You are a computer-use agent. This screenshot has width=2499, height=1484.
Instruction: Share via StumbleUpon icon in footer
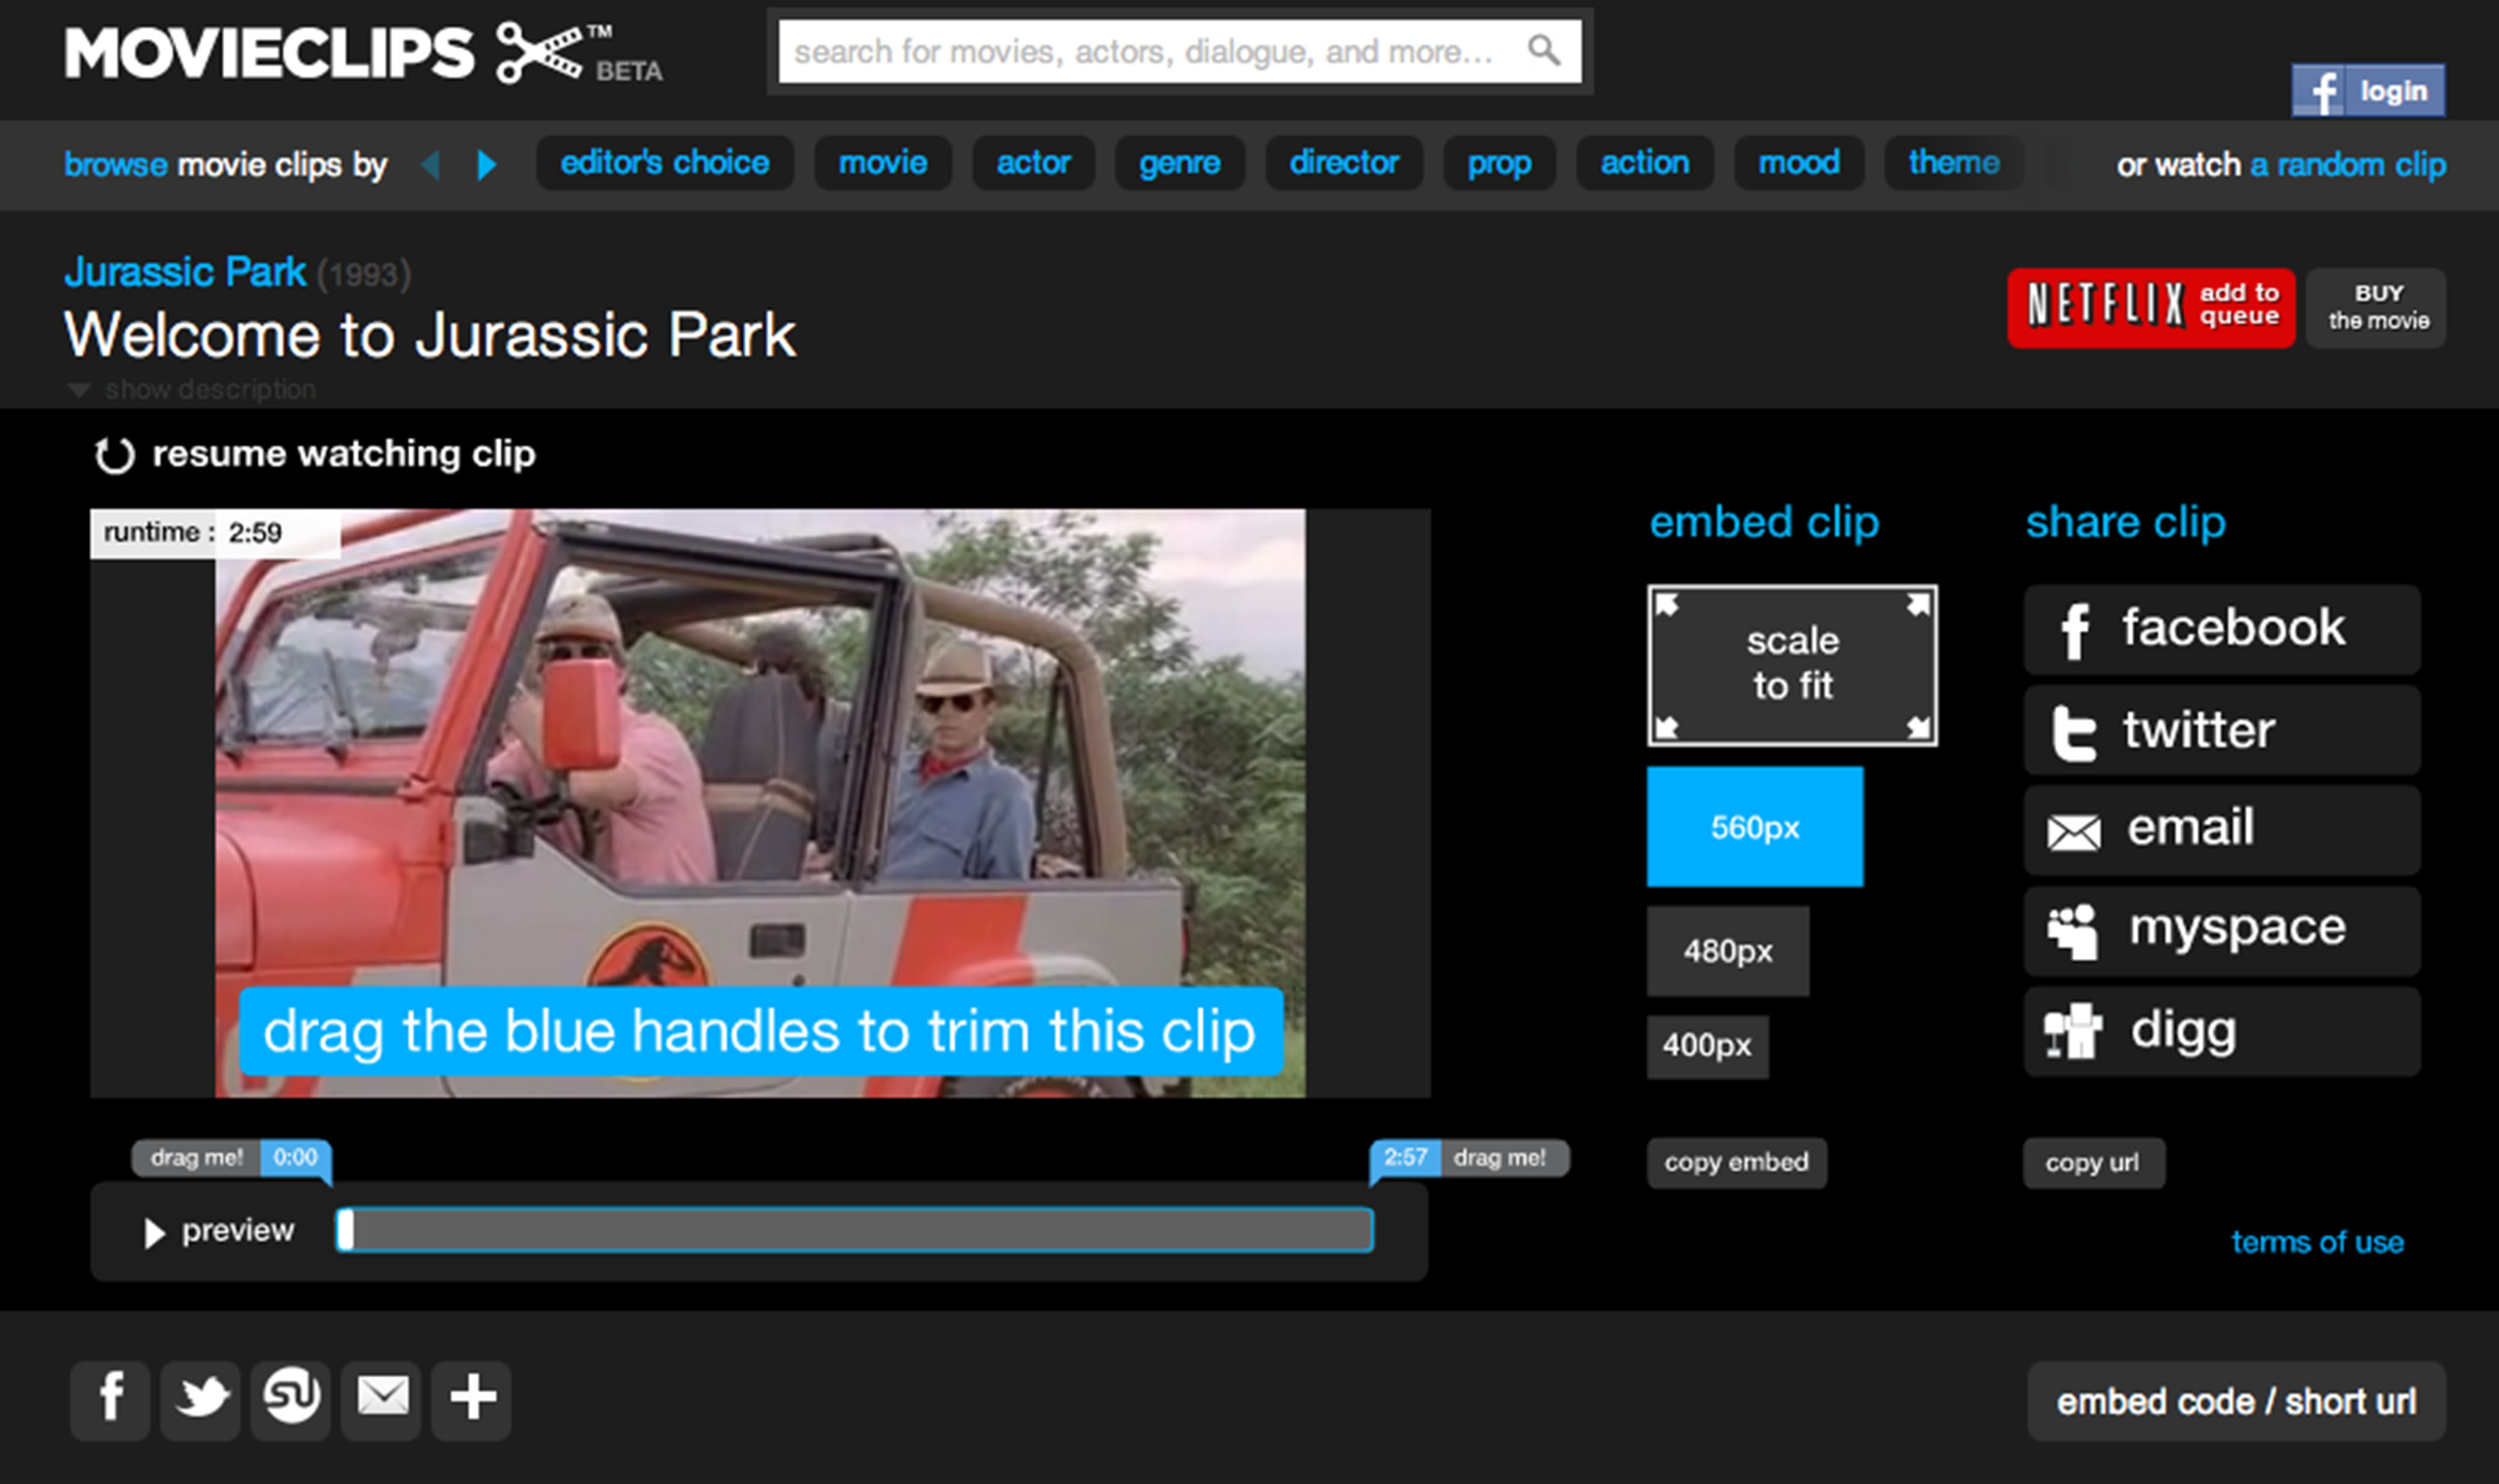point(291,1398)
